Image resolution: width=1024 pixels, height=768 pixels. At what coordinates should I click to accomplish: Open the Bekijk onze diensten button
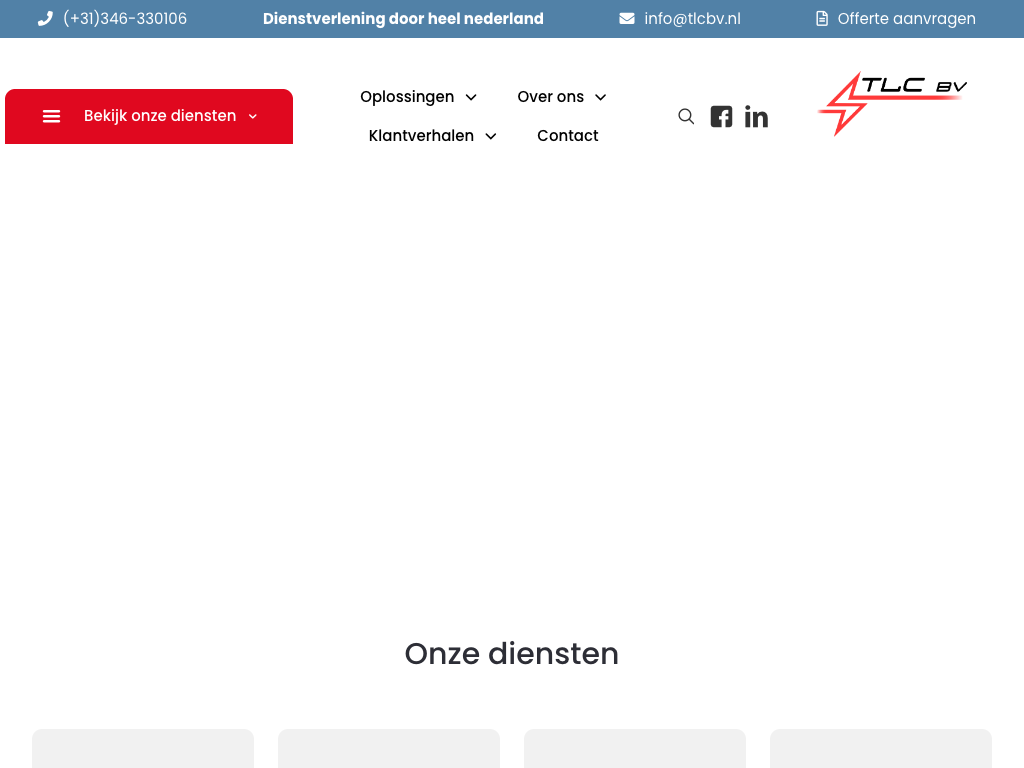coord(160,116)
